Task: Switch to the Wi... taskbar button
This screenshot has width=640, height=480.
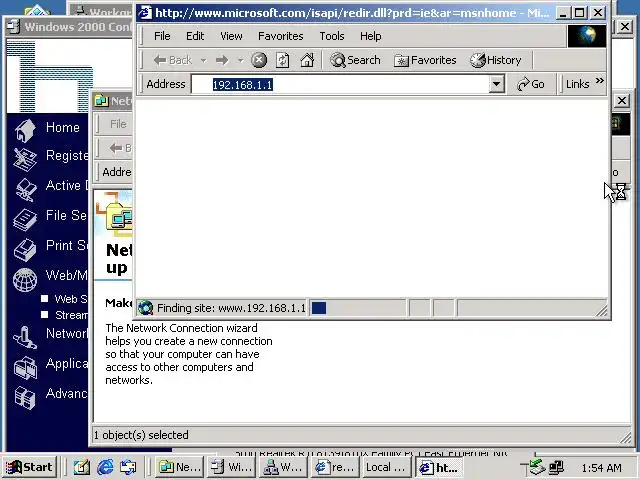Action: coord(231,467)
